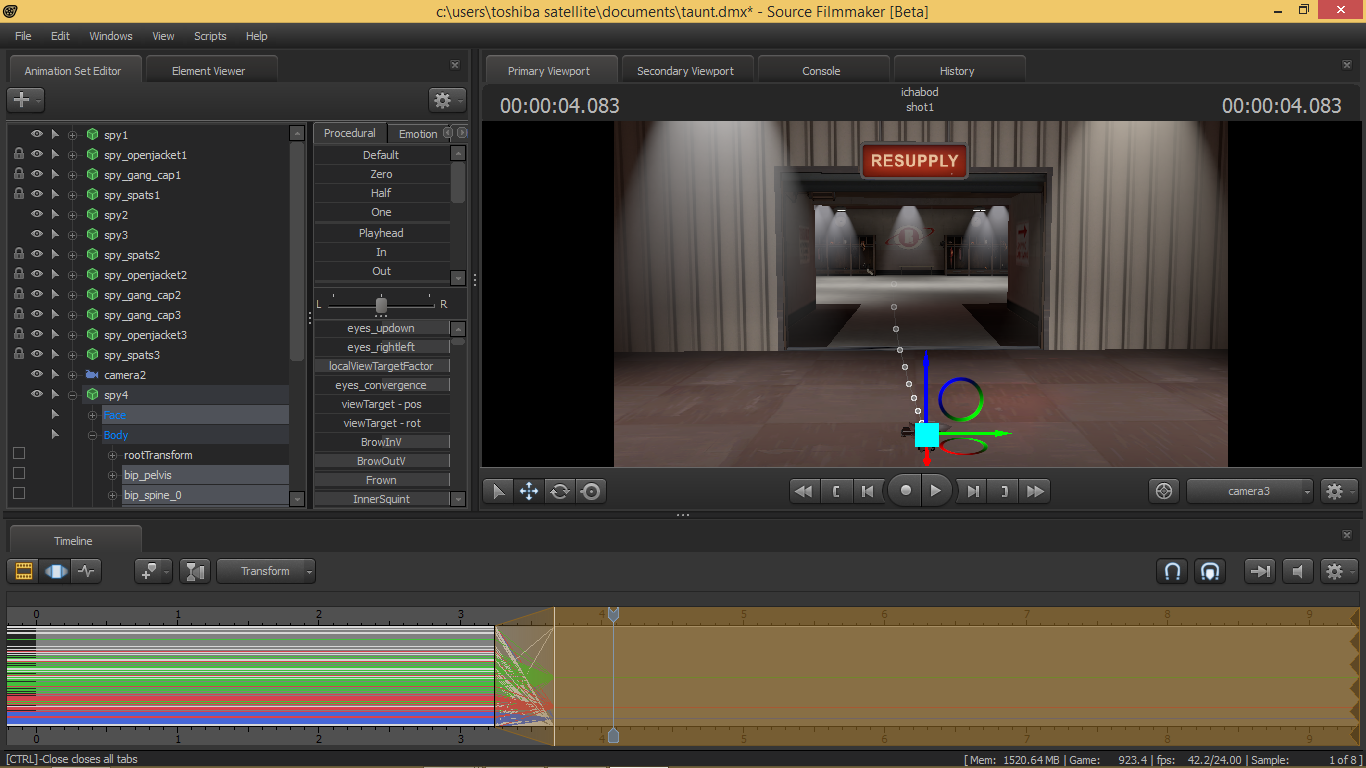
Task: Apply the Default procedural preset
Action: 381,155
